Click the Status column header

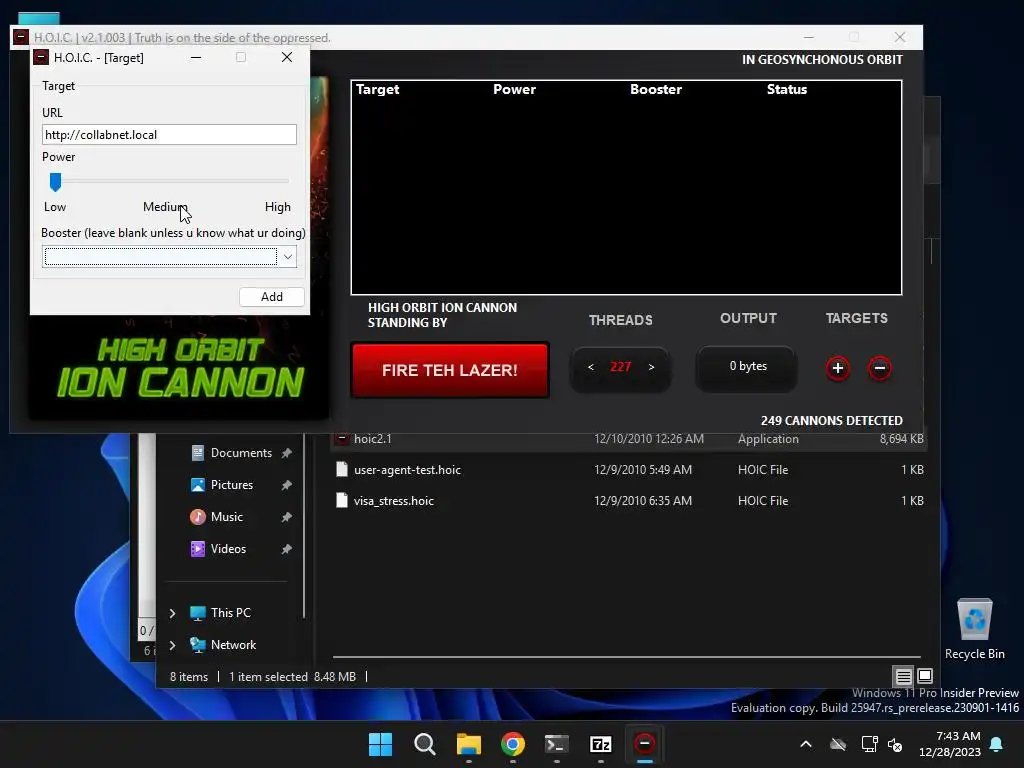coord(786,89)
